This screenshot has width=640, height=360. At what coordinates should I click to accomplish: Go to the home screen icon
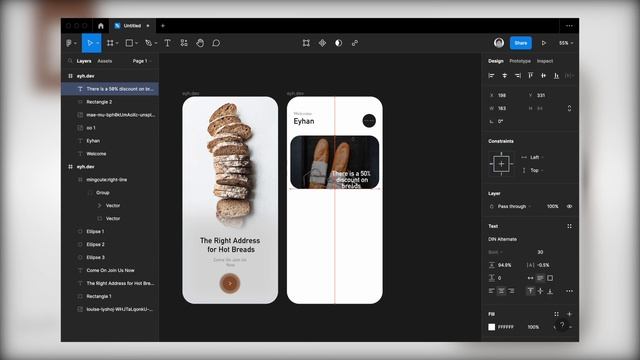click(x=101, y=26)
